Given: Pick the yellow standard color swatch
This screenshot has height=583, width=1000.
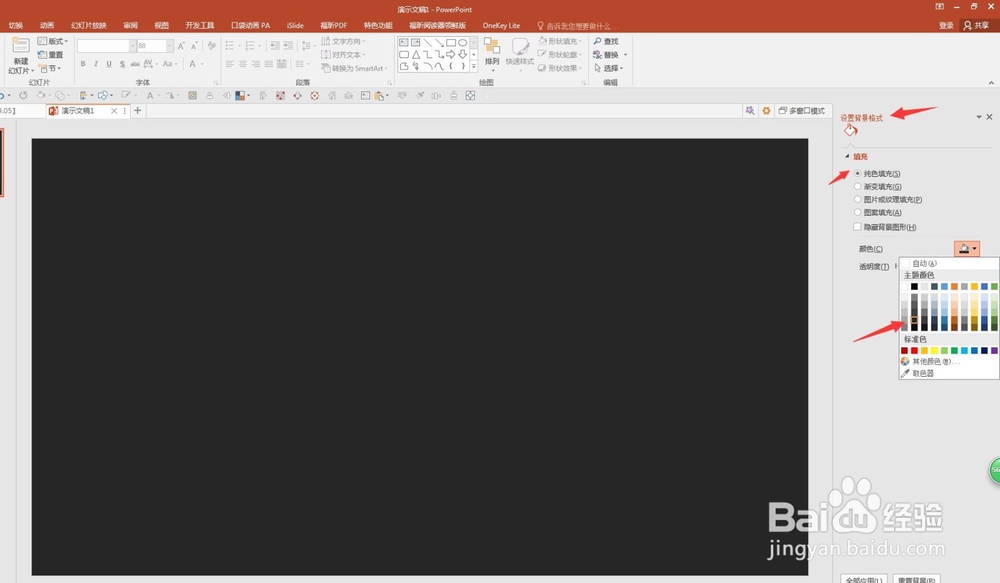Looking at the screenshot, I should pyautogui.click(x=934, y=350).
